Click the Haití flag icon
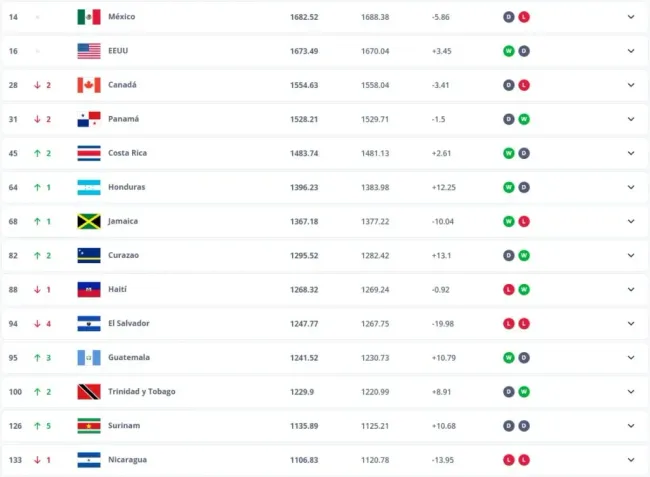This screenshot has height=477, width=650. [x=89, y=289]
